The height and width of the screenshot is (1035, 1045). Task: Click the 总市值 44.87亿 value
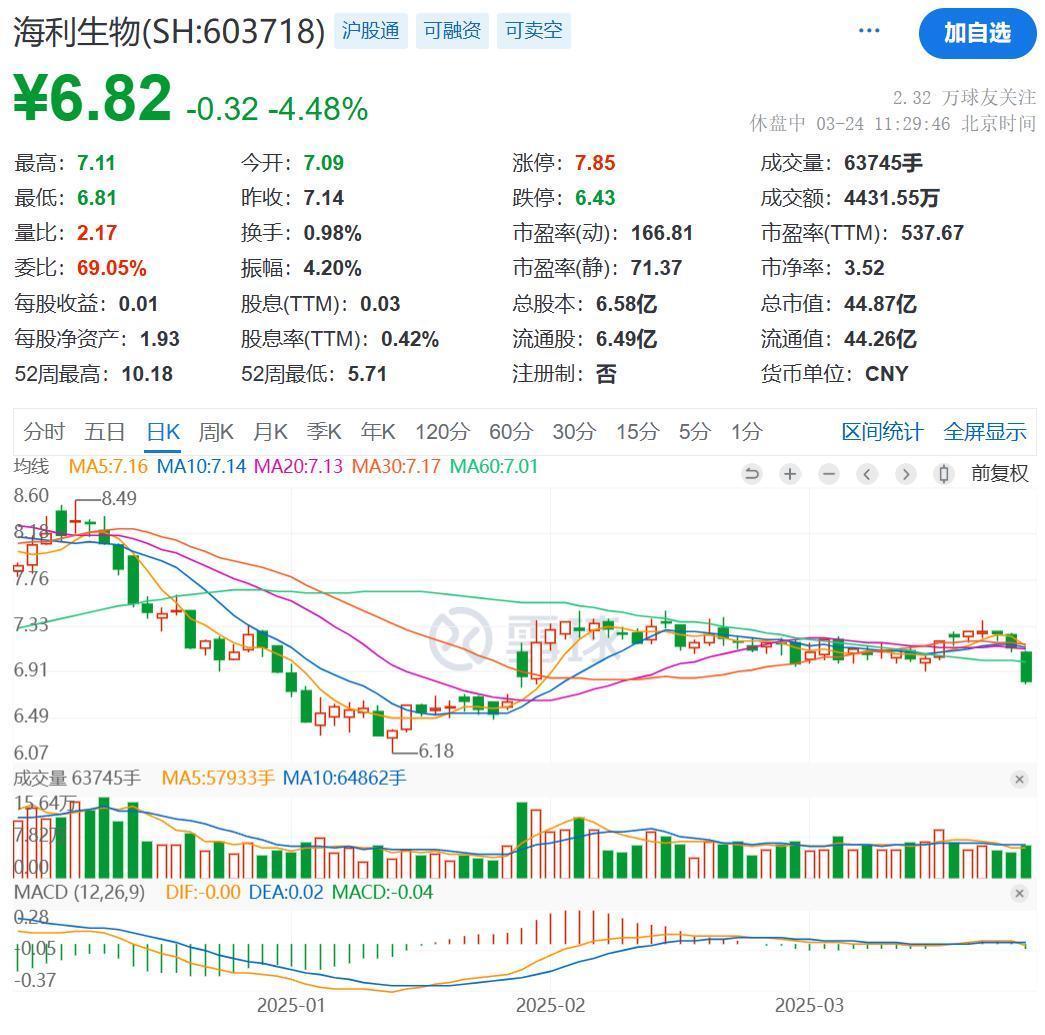[880, 304]
